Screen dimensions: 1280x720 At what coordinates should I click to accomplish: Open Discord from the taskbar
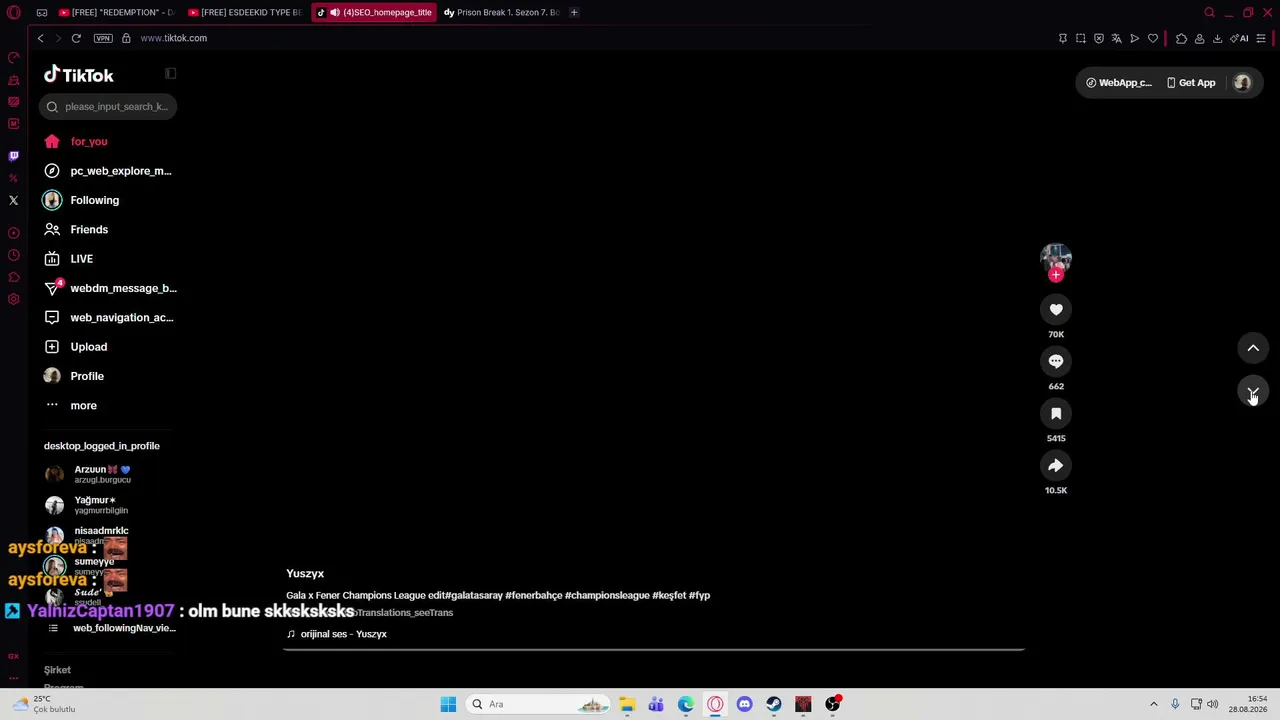[x=744, y=704]
